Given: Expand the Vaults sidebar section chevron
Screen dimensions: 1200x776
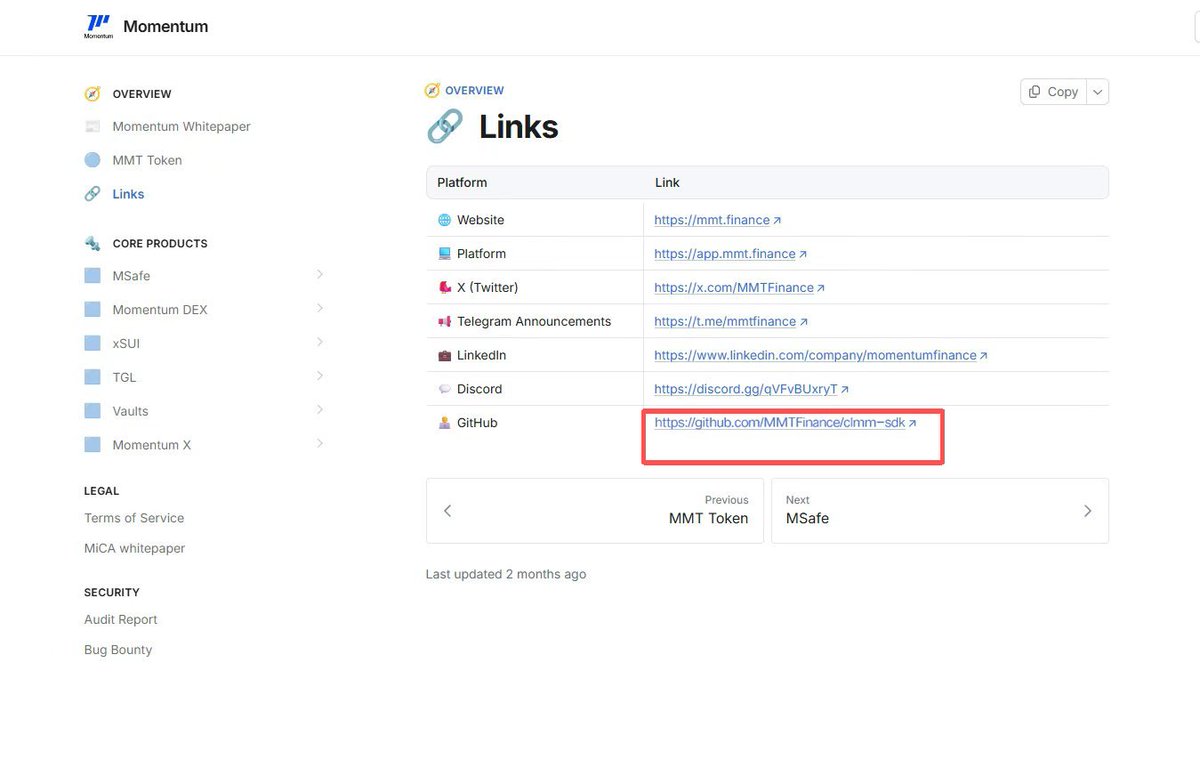Looking at the screenshot, I should [319, 410].
